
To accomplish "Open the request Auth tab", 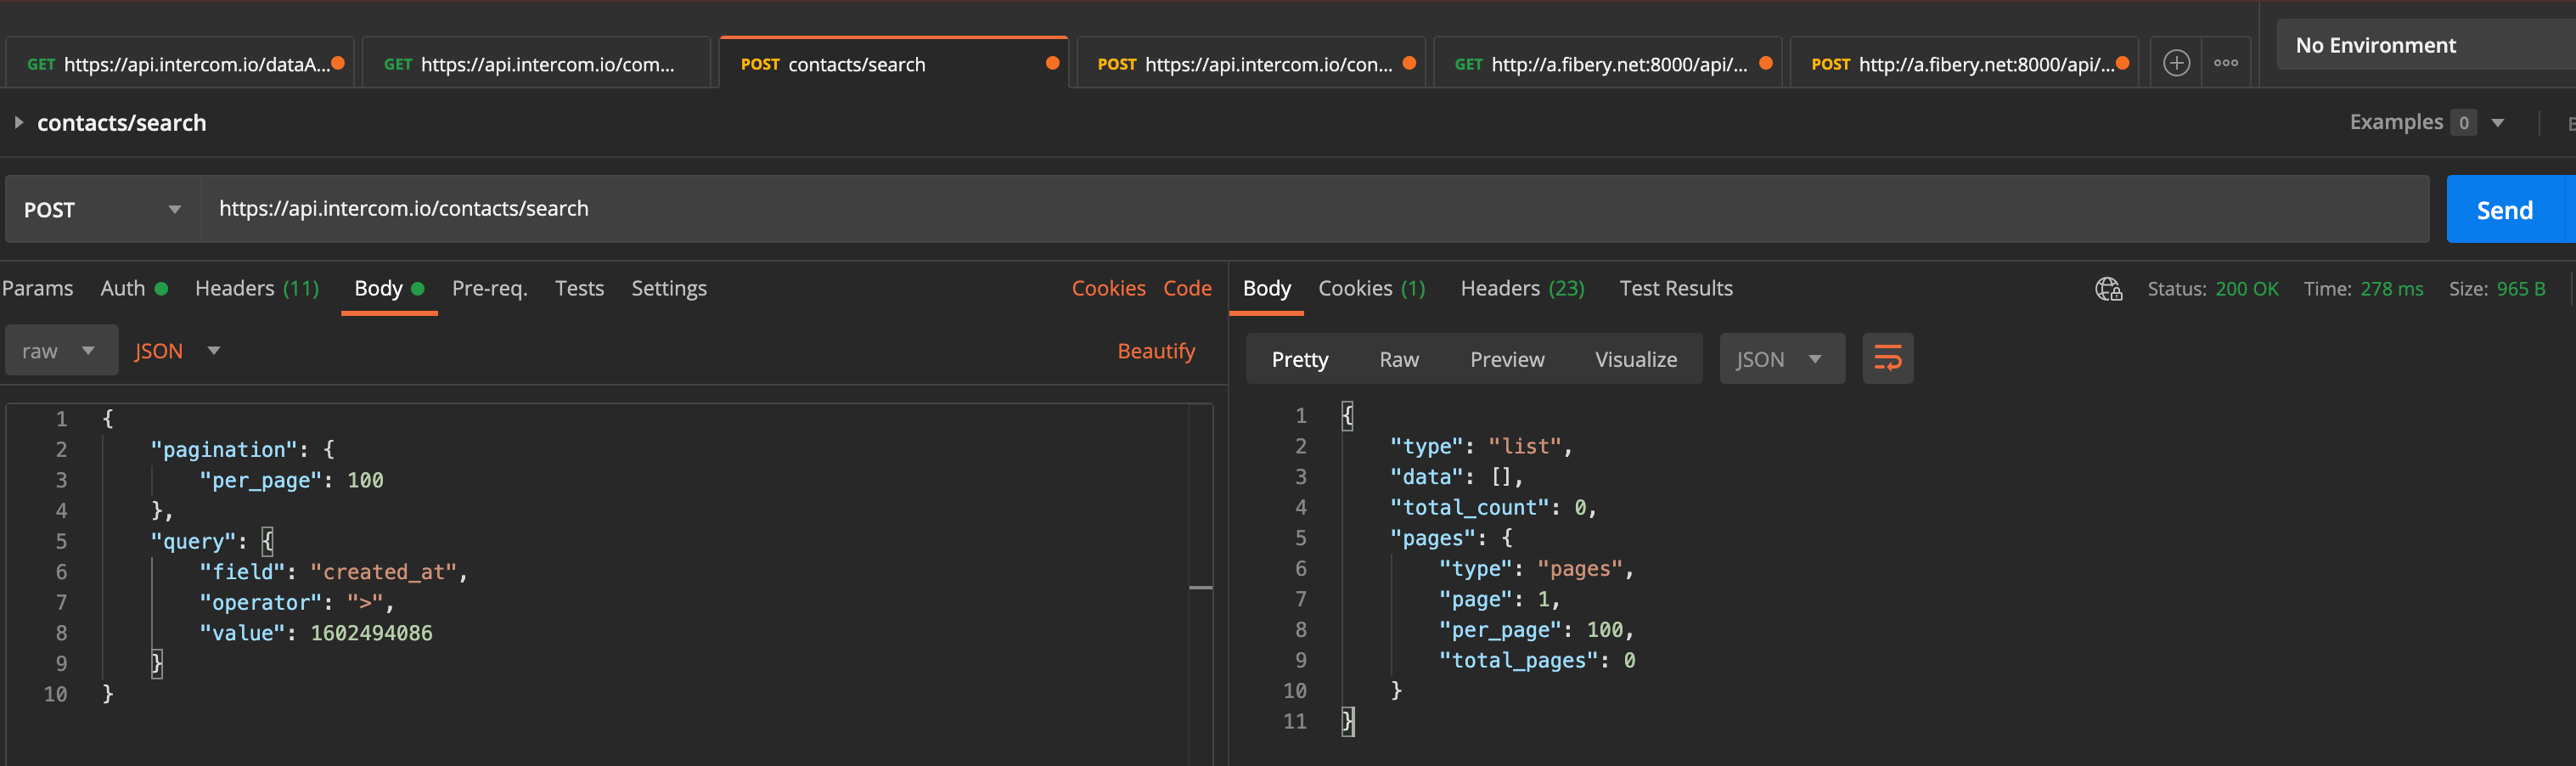I will point(133,288).
